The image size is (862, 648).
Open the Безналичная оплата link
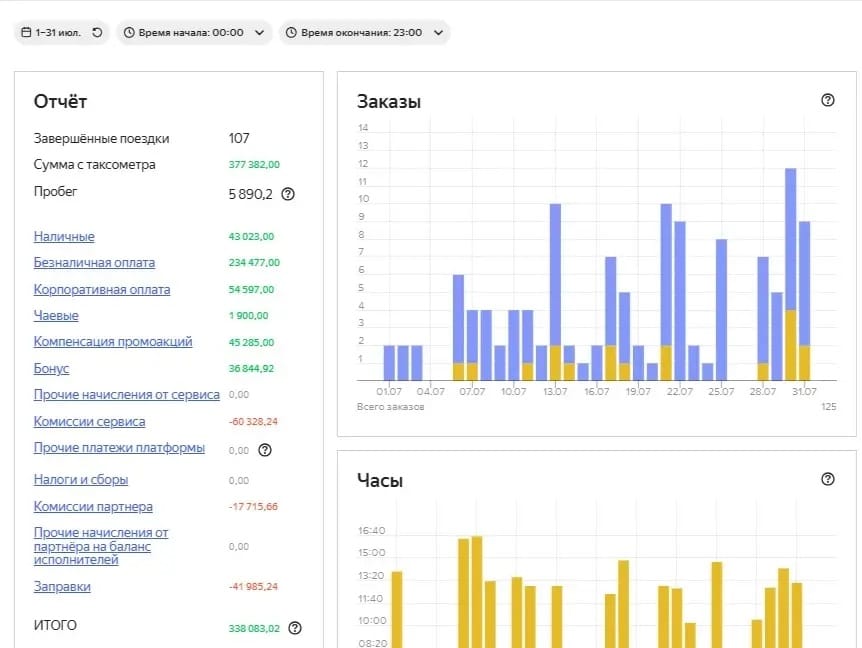(94, 263)
